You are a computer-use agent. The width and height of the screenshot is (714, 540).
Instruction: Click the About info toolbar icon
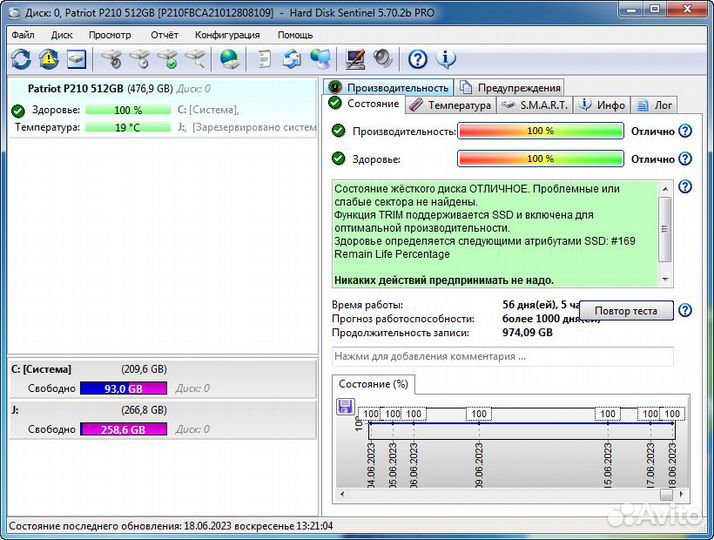(446, 59)
